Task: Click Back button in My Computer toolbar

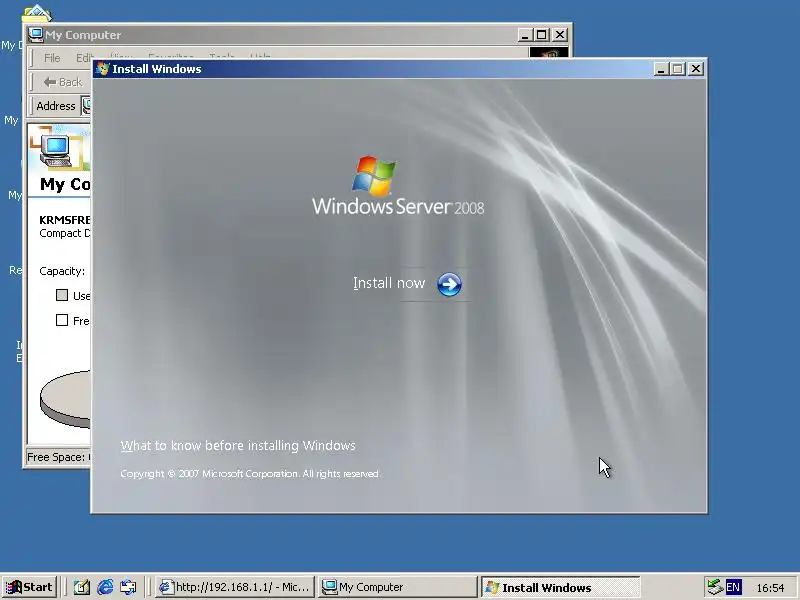Action: point(63,82)
